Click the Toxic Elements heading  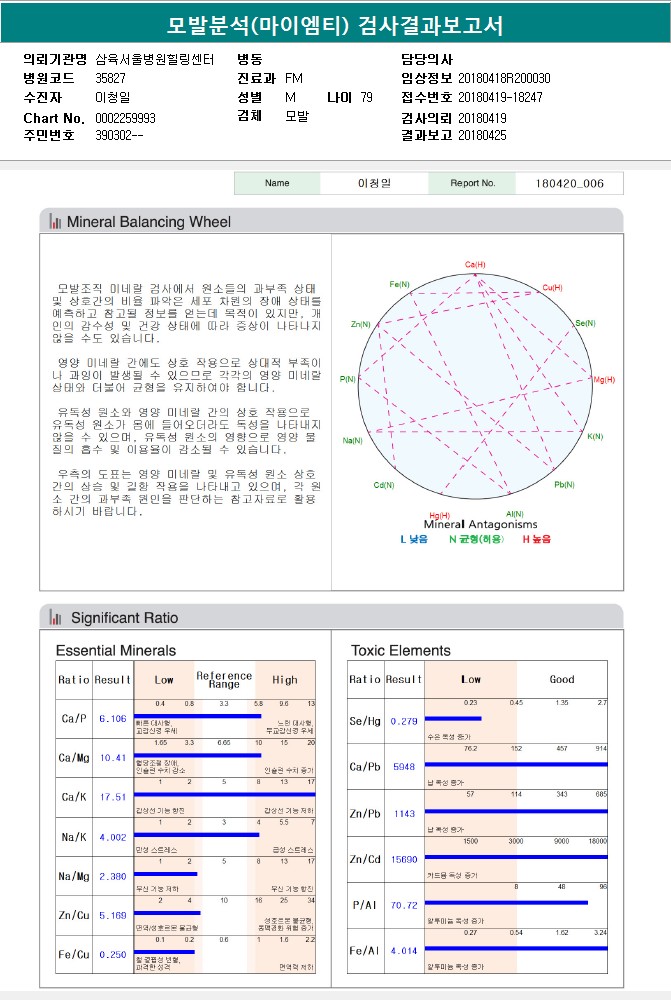tap(401, 651)
